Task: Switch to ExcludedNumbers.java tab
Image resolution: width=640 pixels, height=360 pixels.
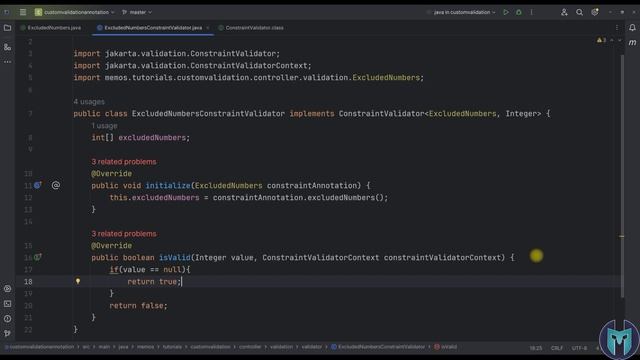Action: [51, 28]
